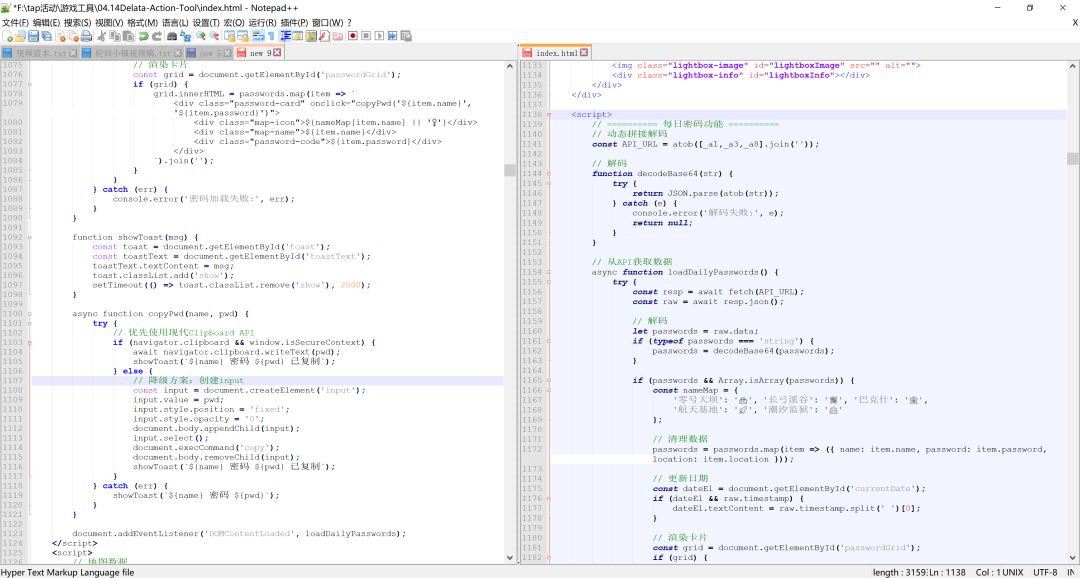
Task: Click the Undo arrow toolbar icon
Action: click(144, 36)
